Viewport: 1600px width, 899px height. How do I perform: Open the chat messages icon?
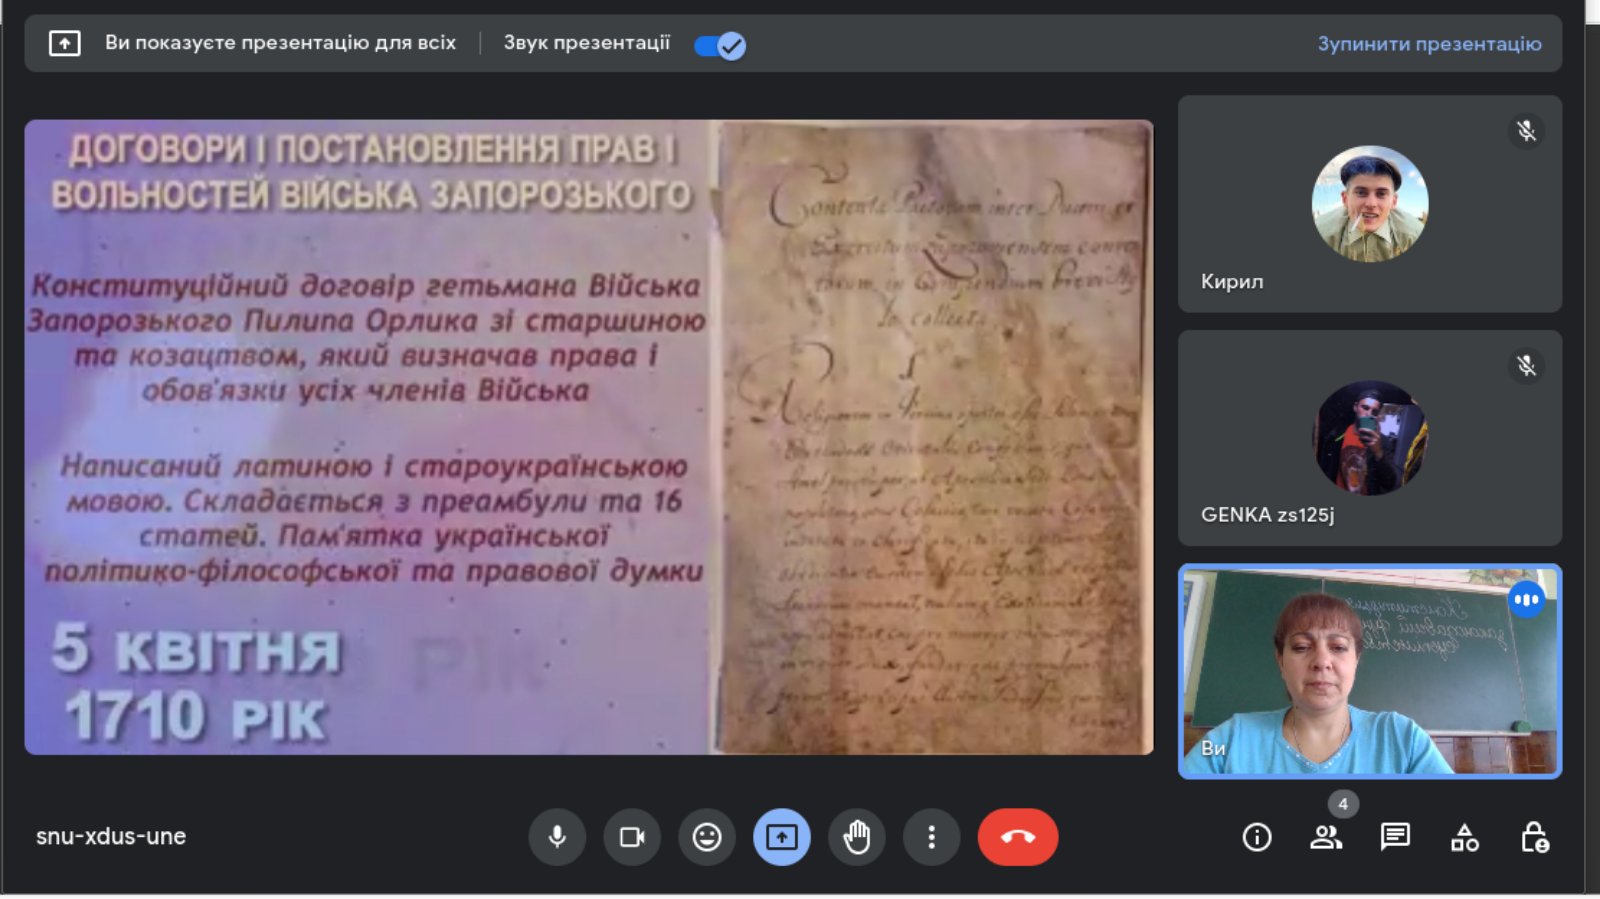1395,837
